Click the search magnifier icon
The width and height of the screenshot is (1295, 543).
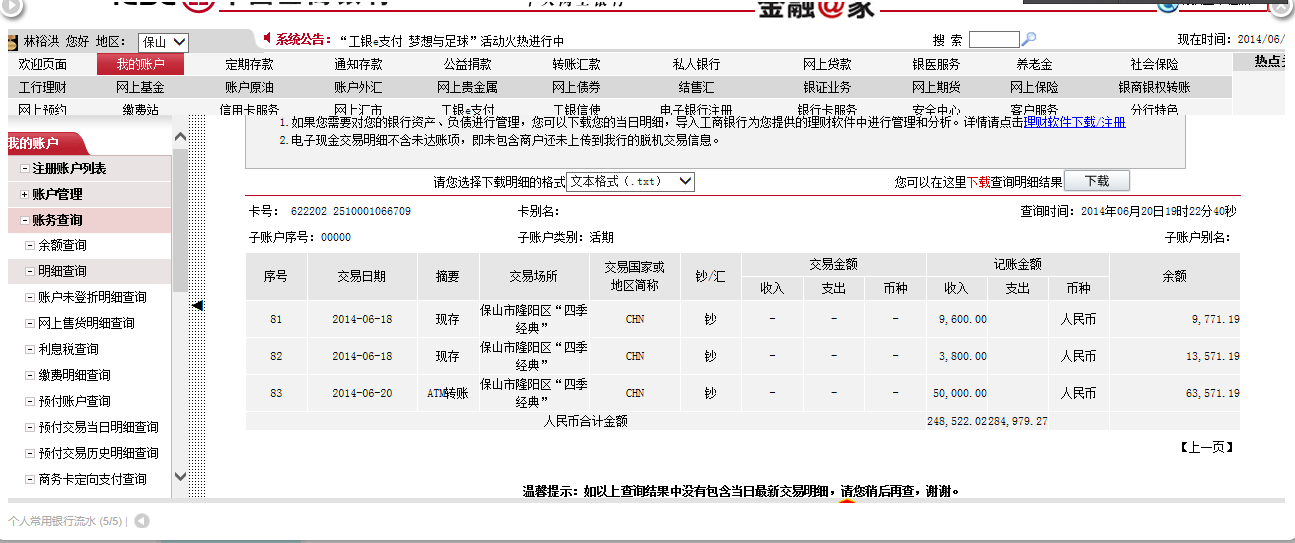[x=1029, y=39]
